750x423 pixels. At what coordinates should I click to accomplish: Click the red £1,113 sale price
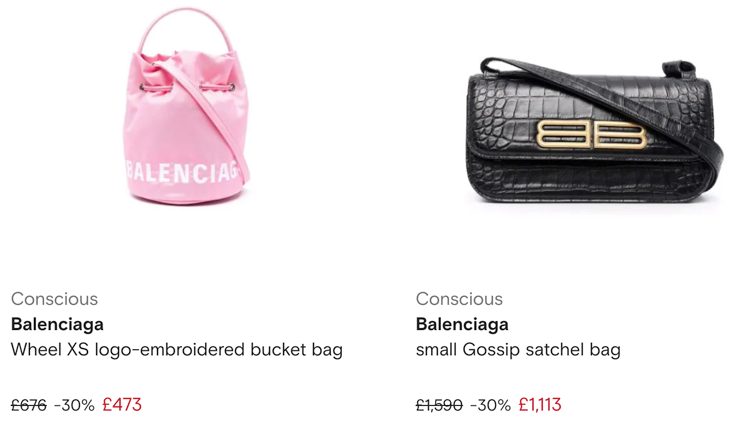click(540, 405)
